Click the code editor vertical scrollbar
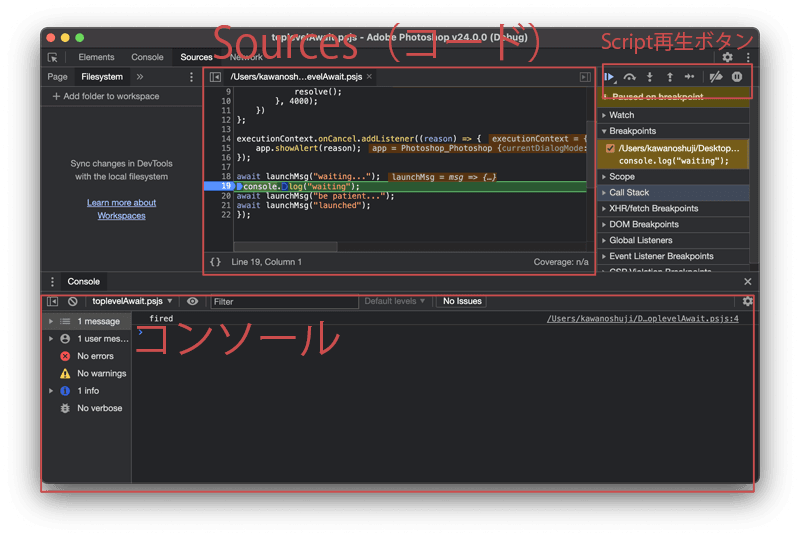 (590, 156)
